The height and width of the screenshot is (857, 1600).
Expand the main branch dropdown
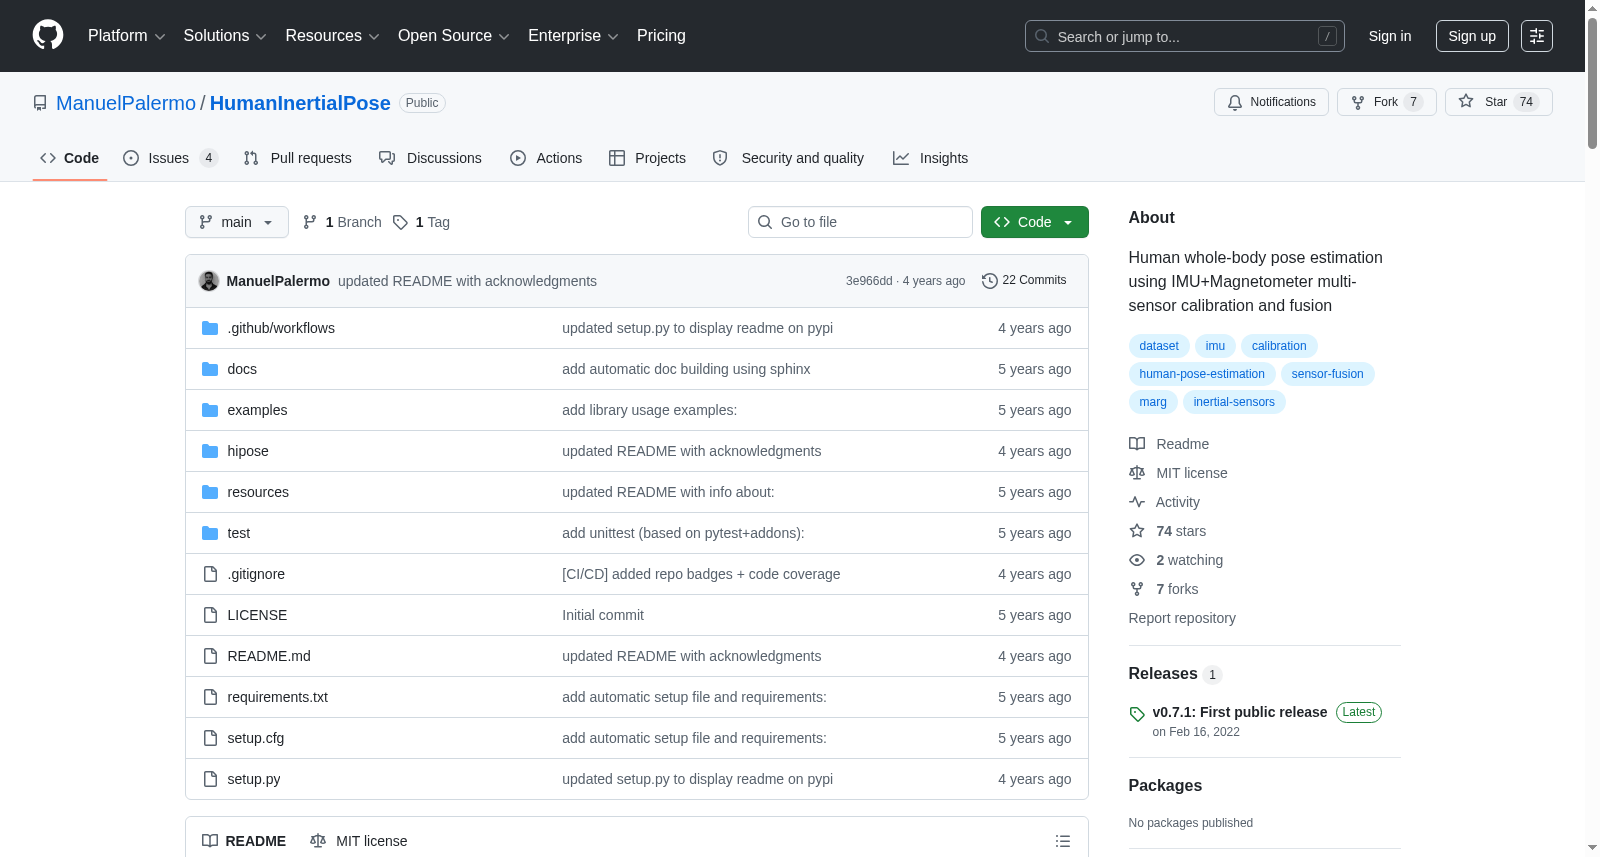tap(236, 222)
